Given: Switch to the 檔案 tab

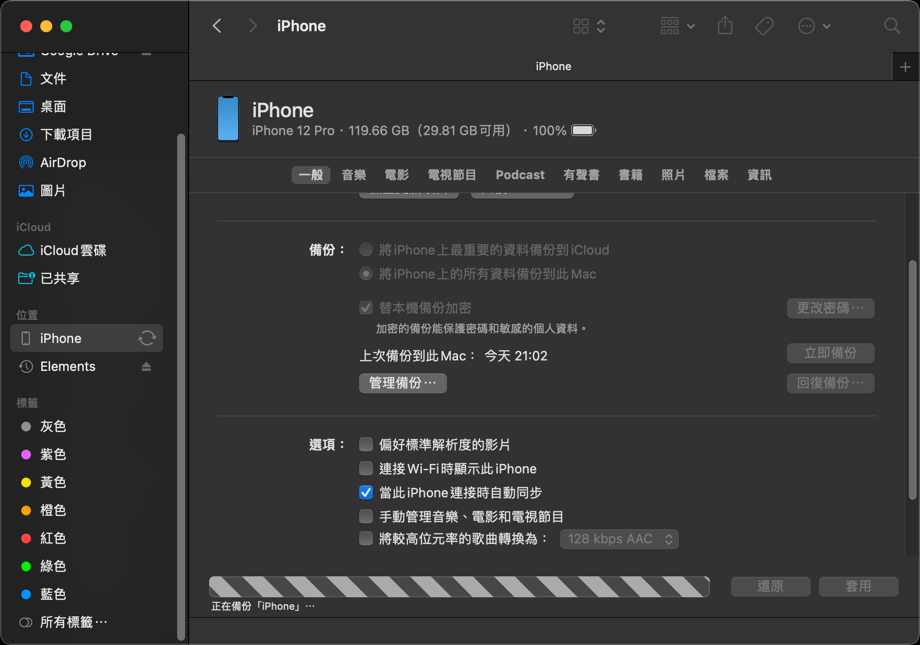Looking at the screenshot, I should pos(716,175).
